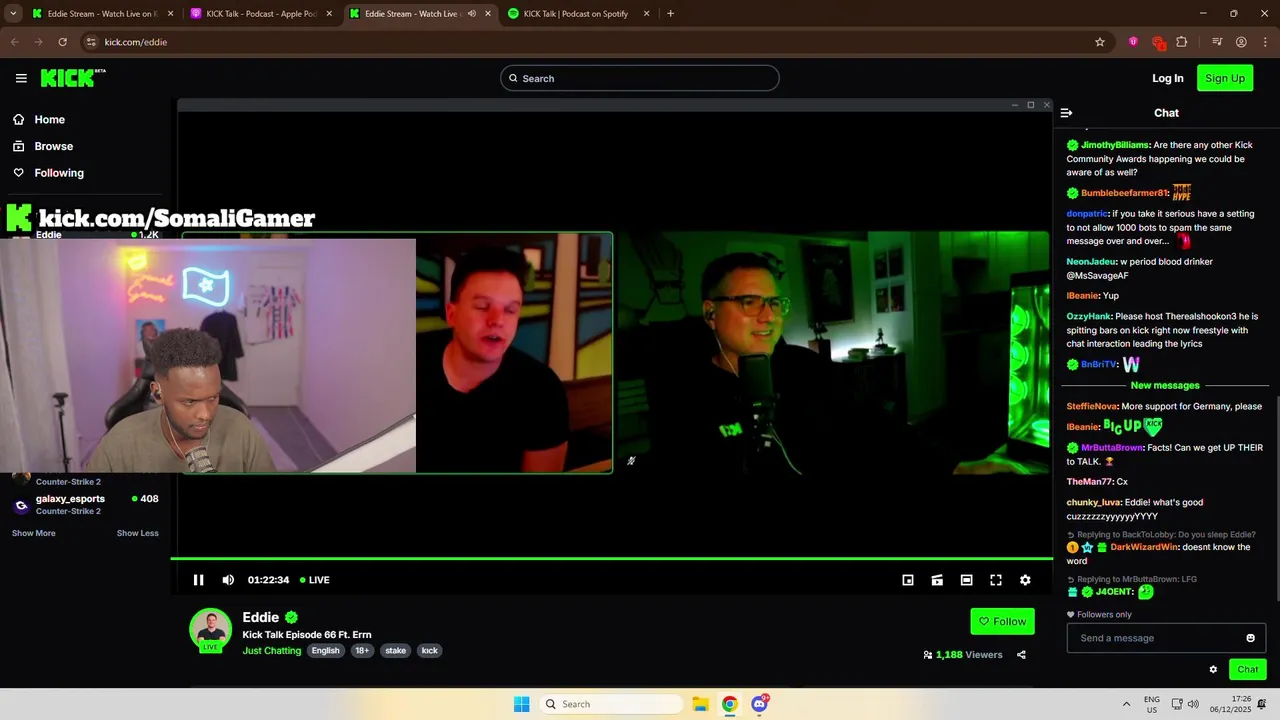Image resolution: width=1280 pixels, height=720 pixels.
Task: Switch to first Eddie Stream tab
Action: 103,14
